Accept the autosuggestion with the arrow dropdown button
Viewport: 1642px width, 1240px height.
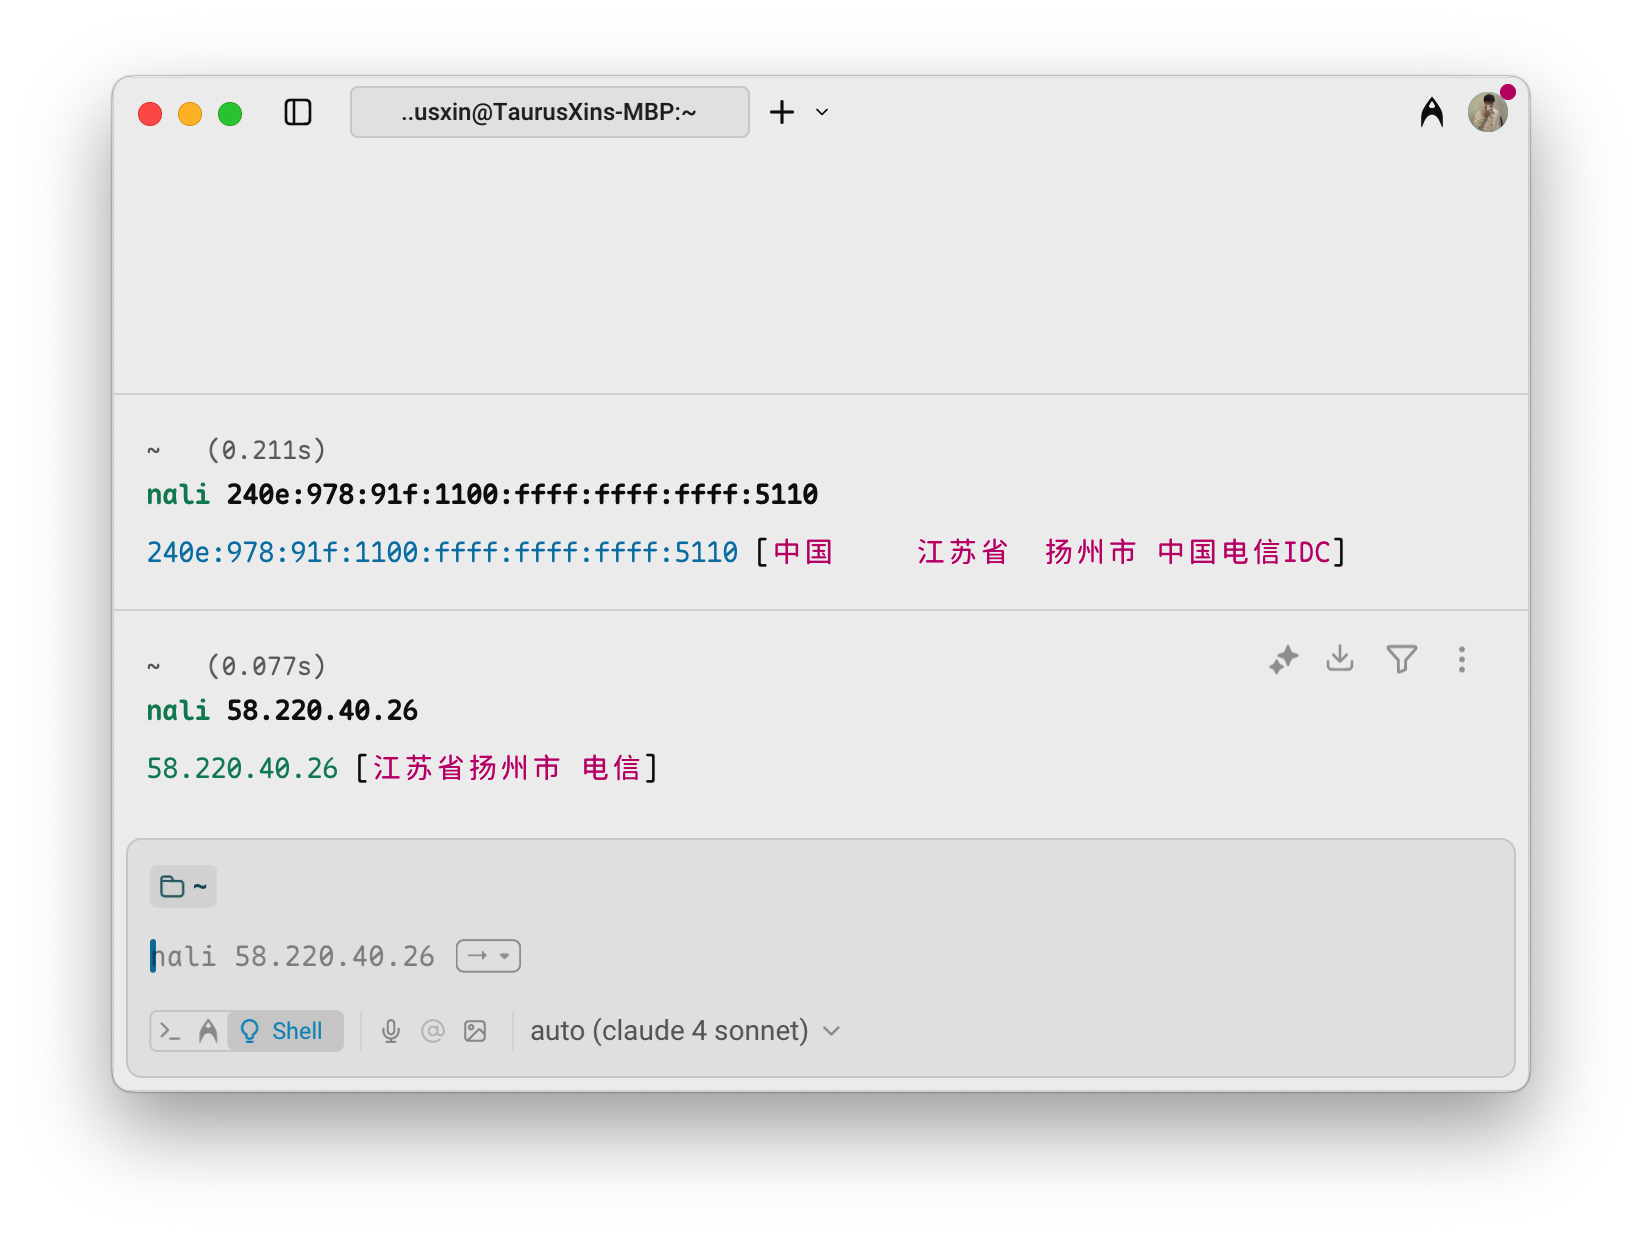(488, 956)
